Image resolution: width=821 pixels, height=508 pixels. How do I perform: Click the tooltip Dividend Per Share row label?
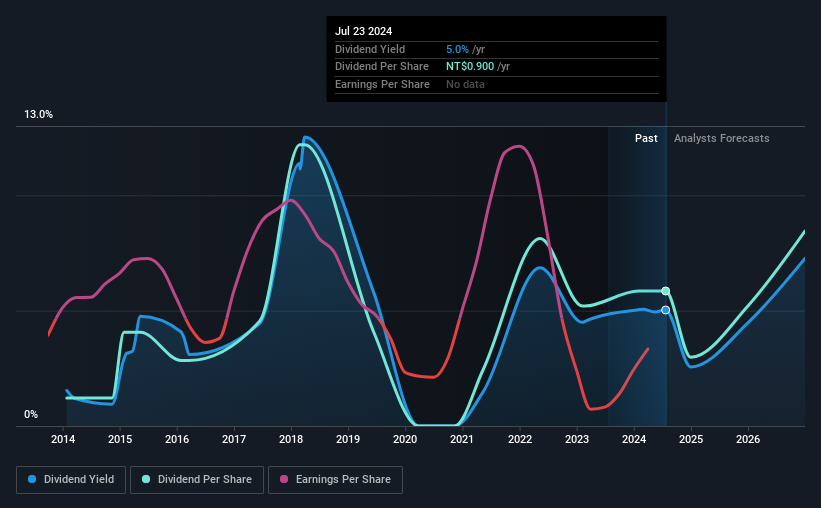coord(382,67)
